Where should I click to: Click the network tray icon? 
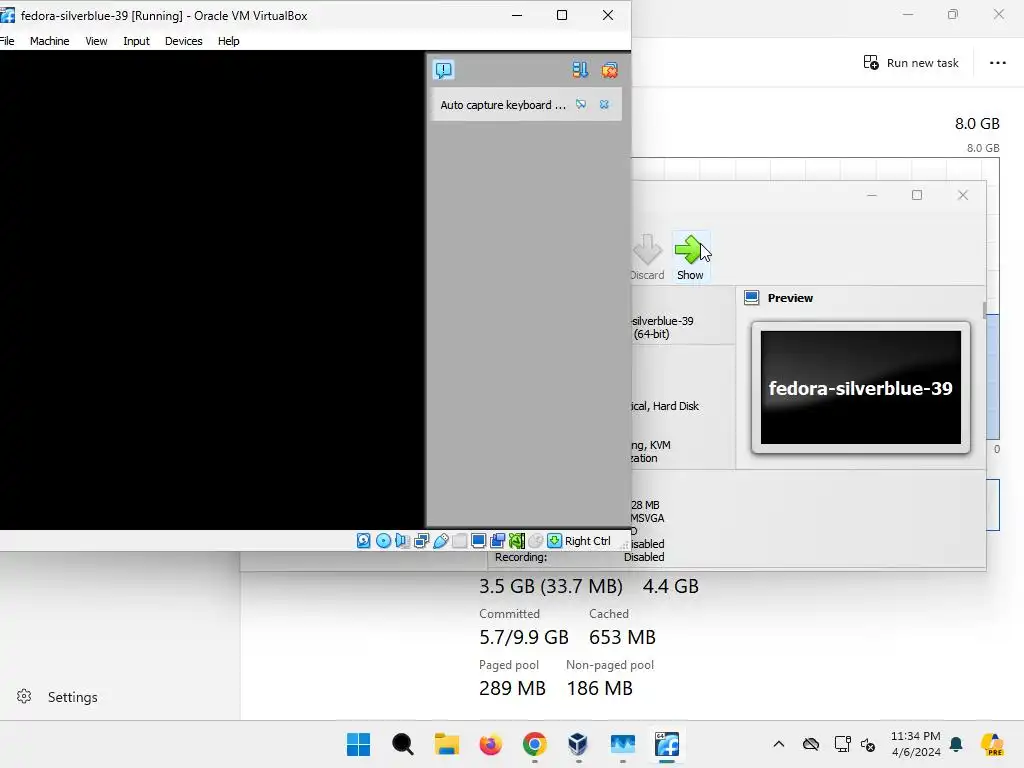point(842,744)
